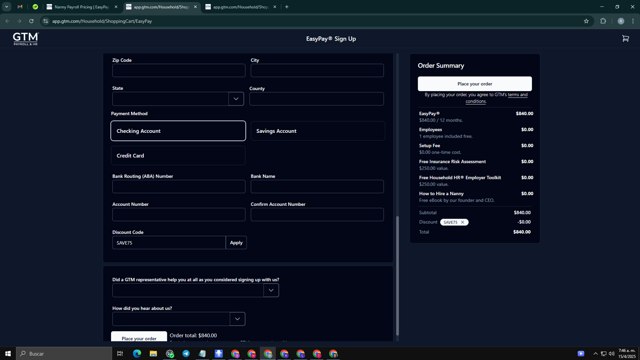Viewport: 640px width, 360px height.
Task: Select Savings Account payment method
Action: [318, 131]
